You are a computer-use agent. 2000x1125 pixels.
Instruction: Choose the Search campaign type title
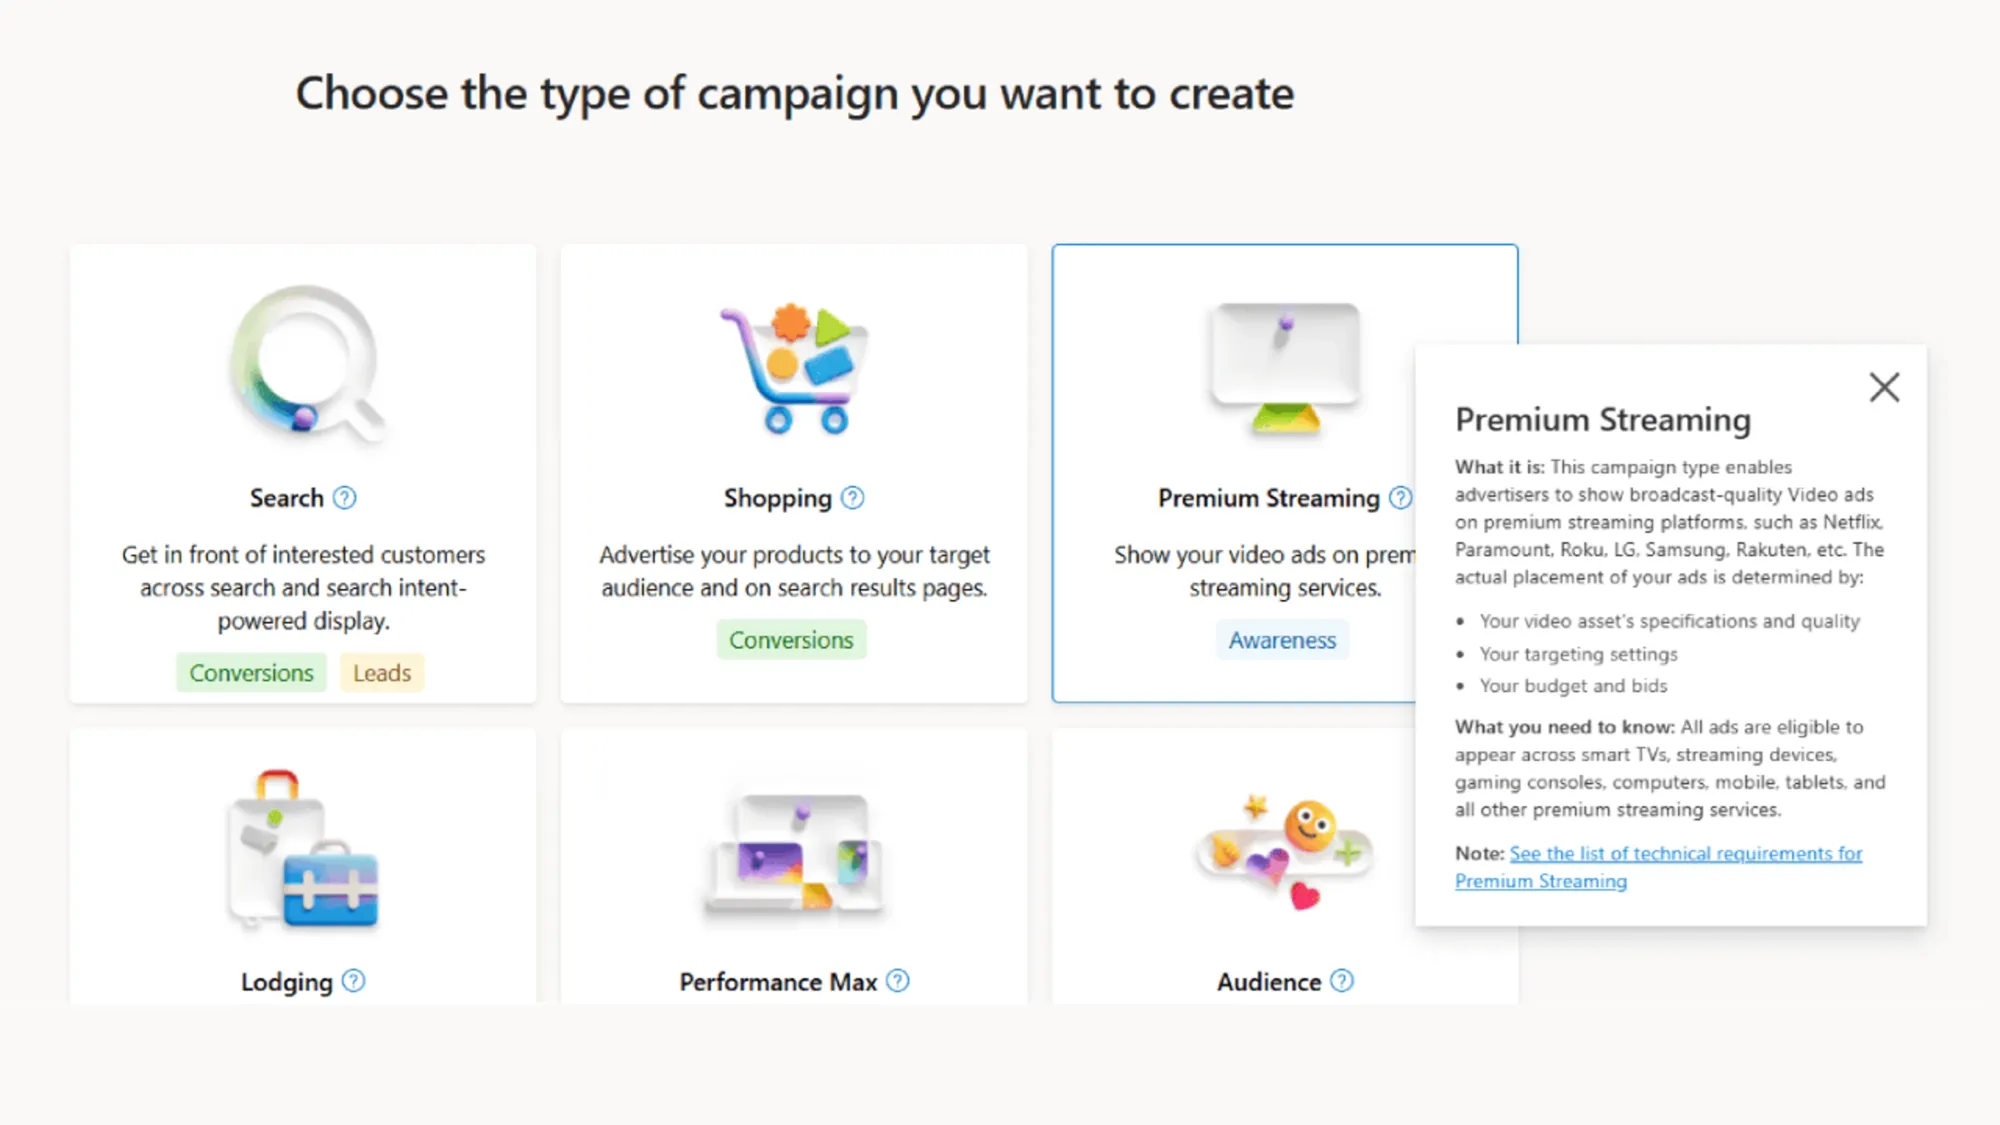click(286, 498)
